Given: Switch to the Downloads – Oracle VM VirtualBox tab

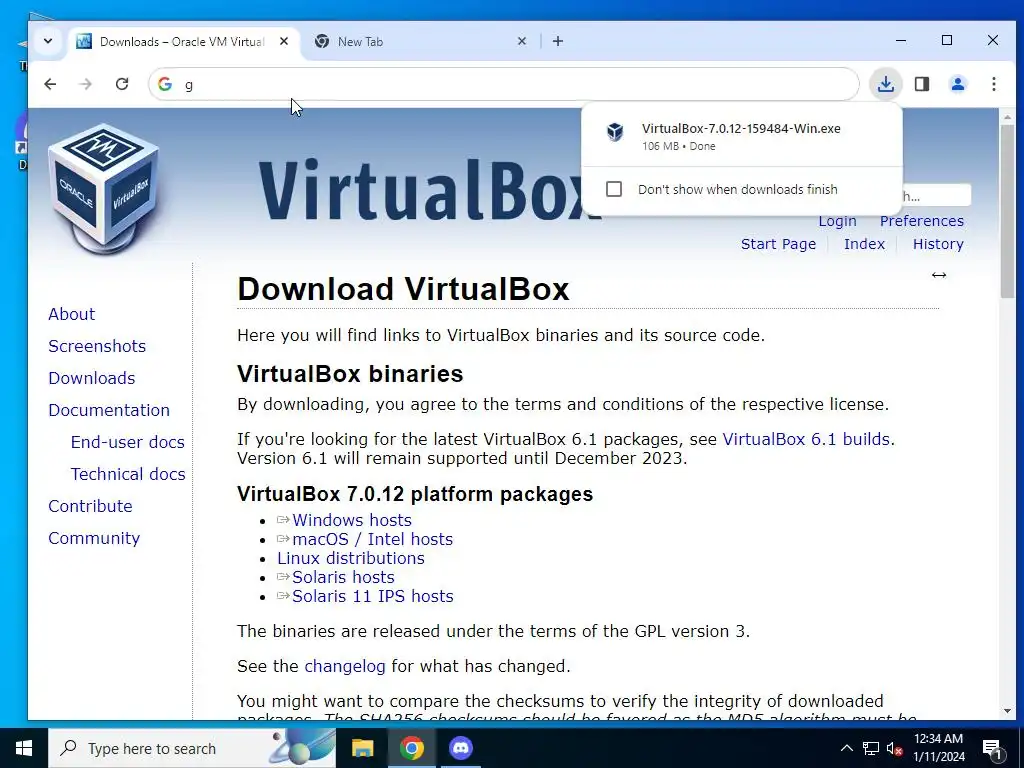Looking at the screenshot, I should [183, 42].
